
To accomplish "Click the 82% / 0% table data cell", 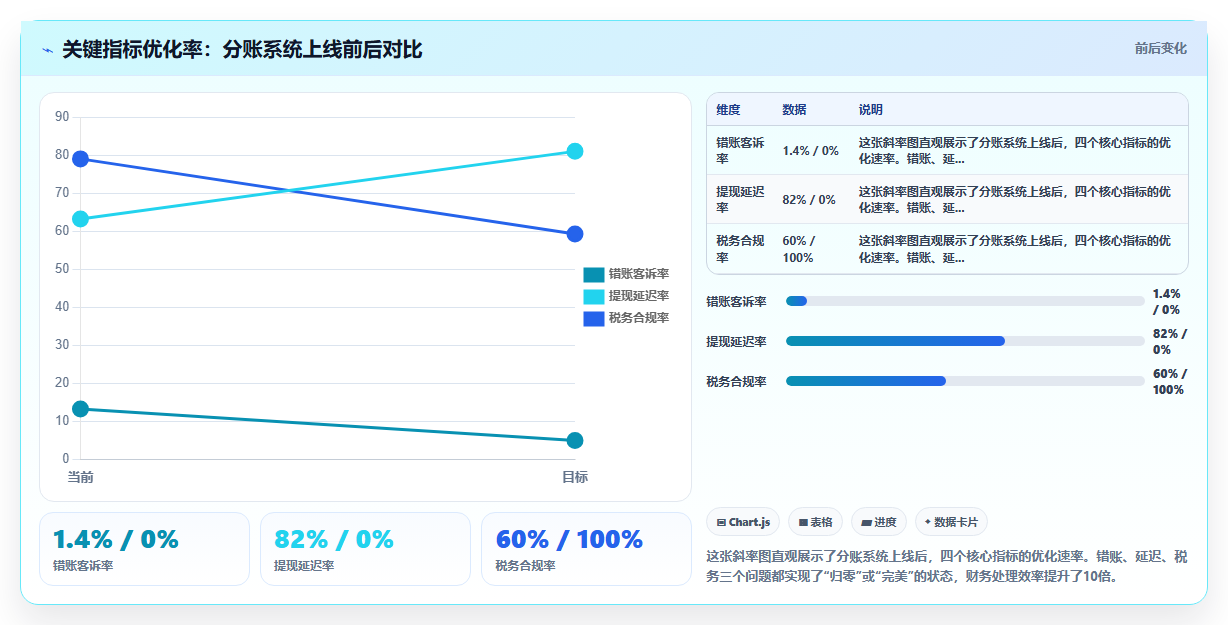I will tap(811, 200).
